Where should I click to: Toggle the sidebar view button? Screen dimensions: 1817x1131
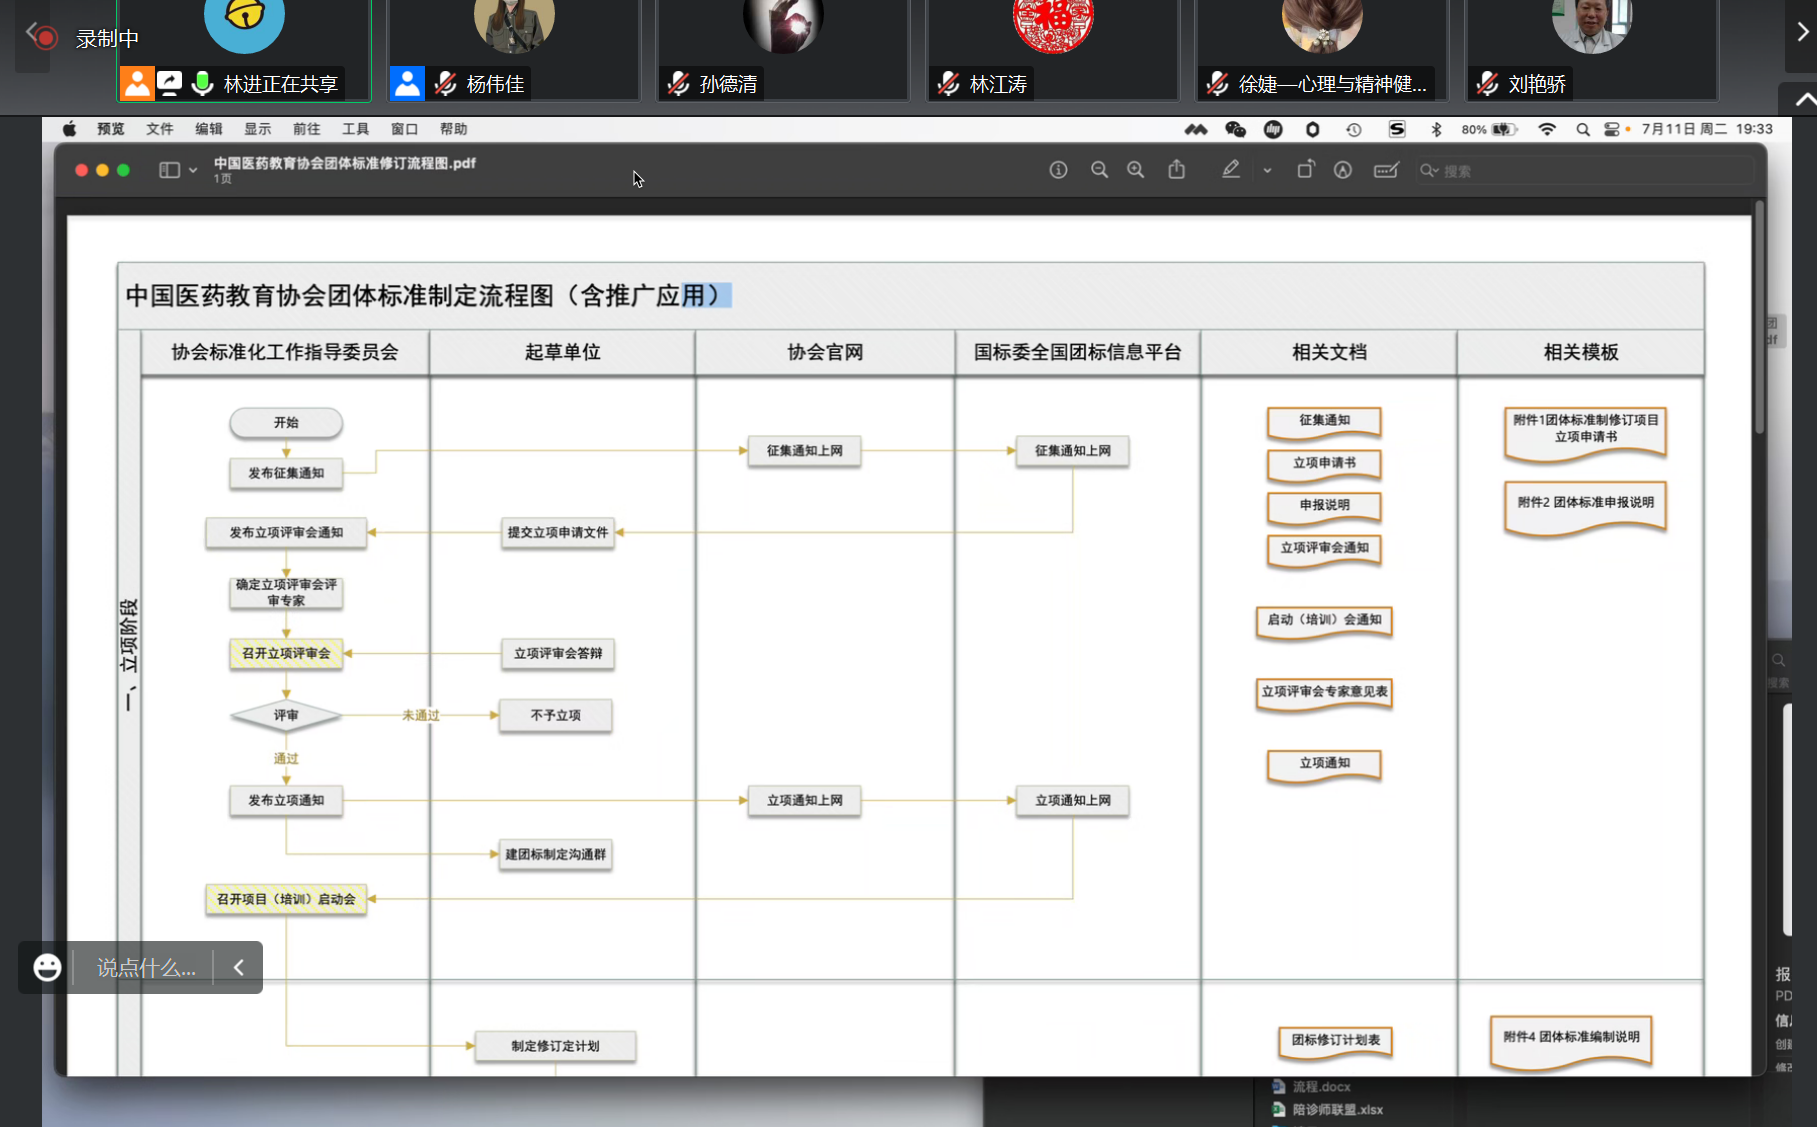[169, 170]
